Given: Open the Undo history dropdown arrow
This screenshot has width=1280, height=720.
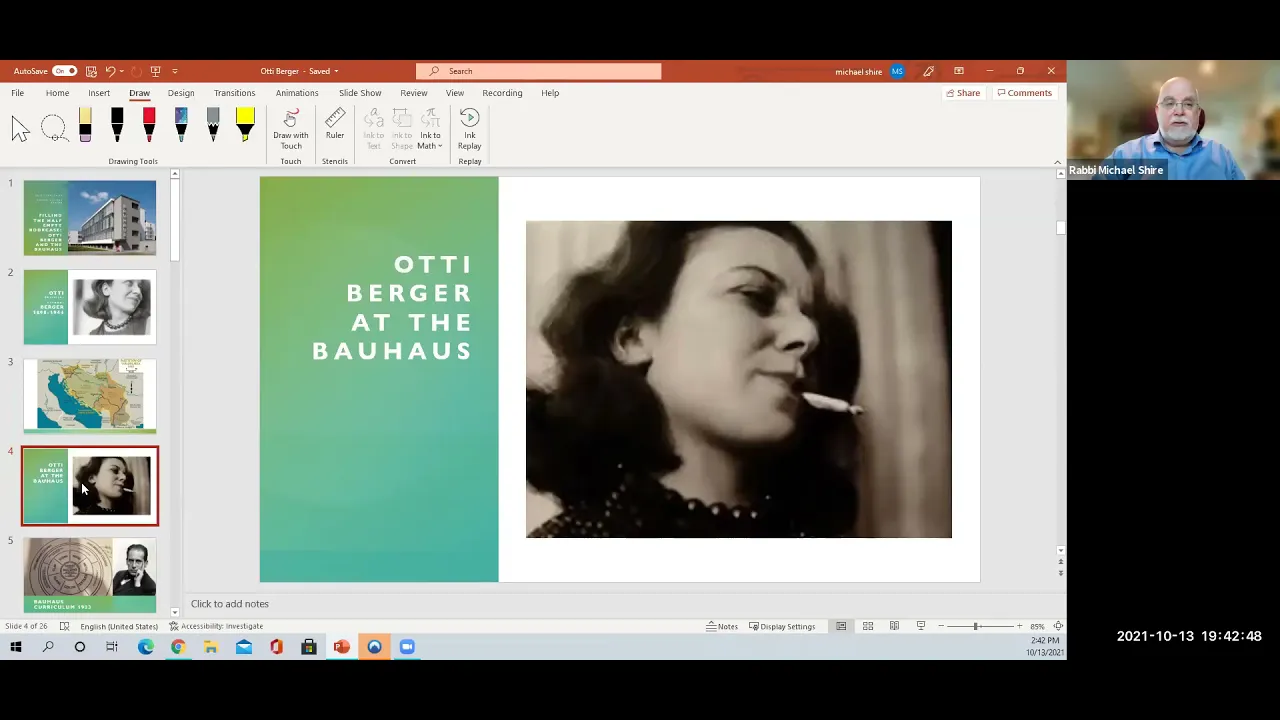Looking at the screenshot, I should pyautogui.click(x=121, y=71).
